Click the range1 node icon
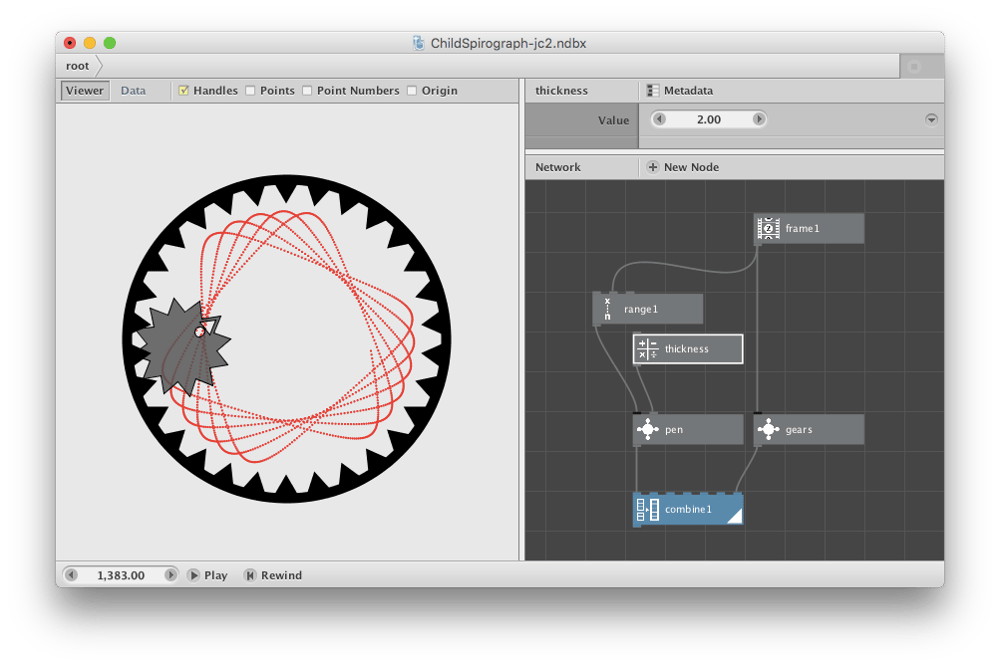1000x667 pixels. point(607,309)
